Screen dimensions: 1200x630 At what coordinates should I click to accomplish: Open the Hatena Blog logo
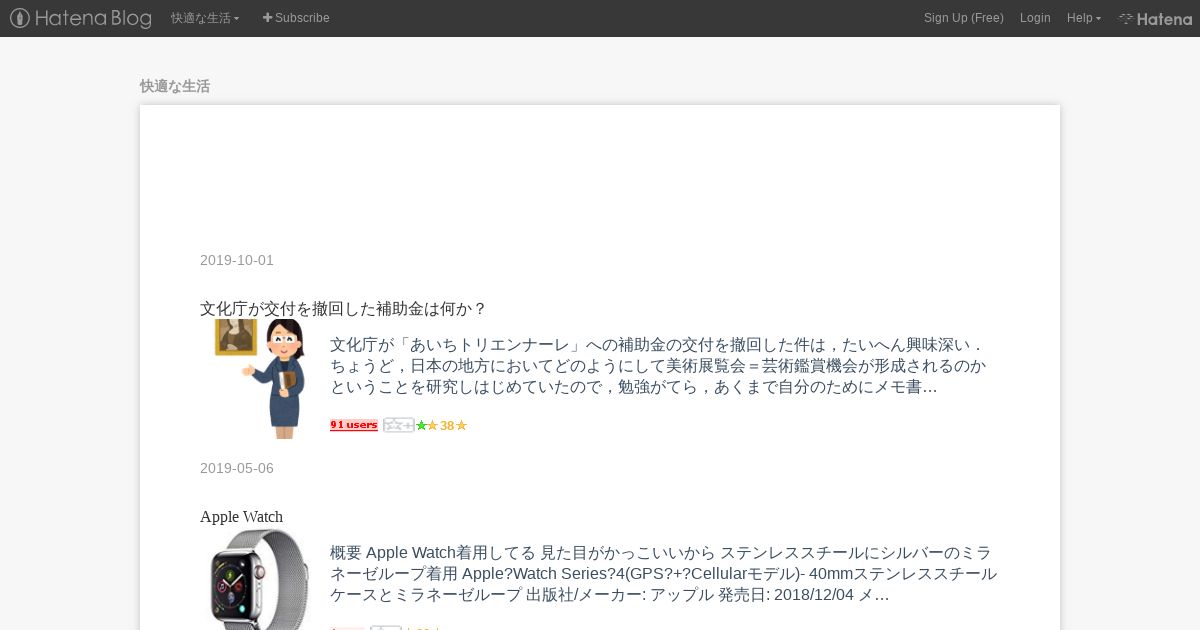[81, 18]
